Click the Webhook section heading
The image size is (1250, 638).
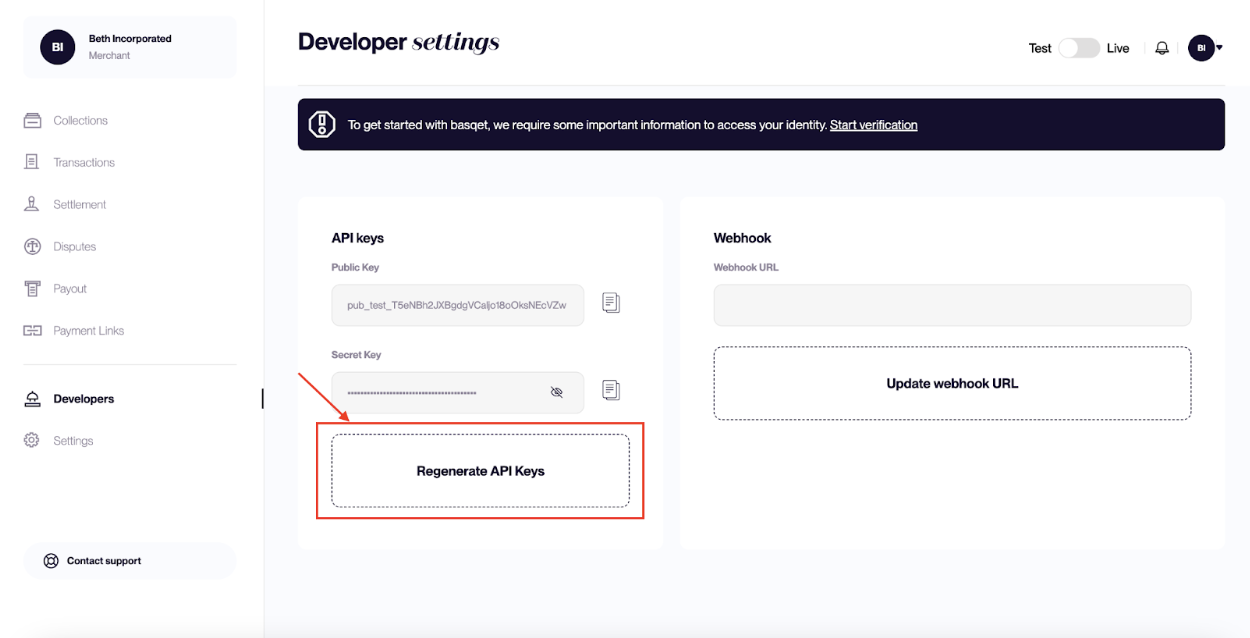[x=742, y=238]
